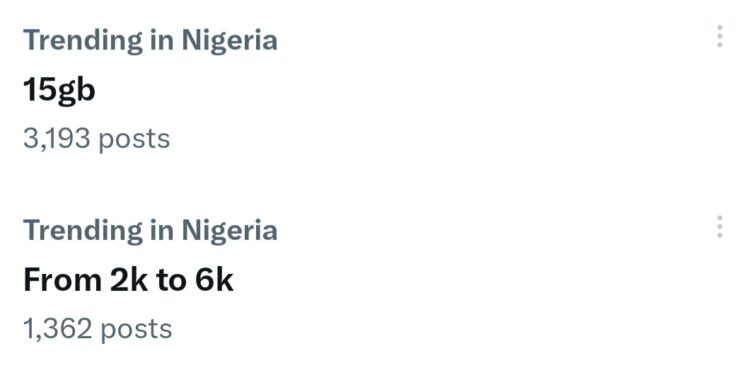Select the 1,362 posts count

(x=98, y=329)
